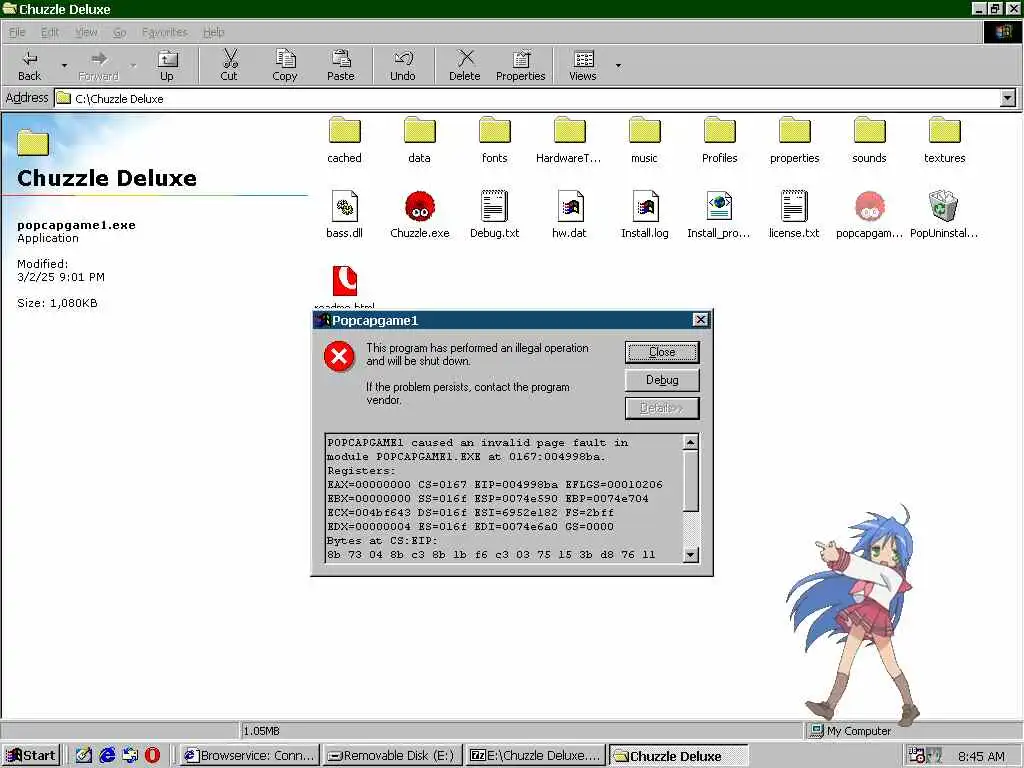Dismiss the Popcapgame1 dialog with title X
This screenshot has height=768, width=1024.
click(x=700, y=319)
